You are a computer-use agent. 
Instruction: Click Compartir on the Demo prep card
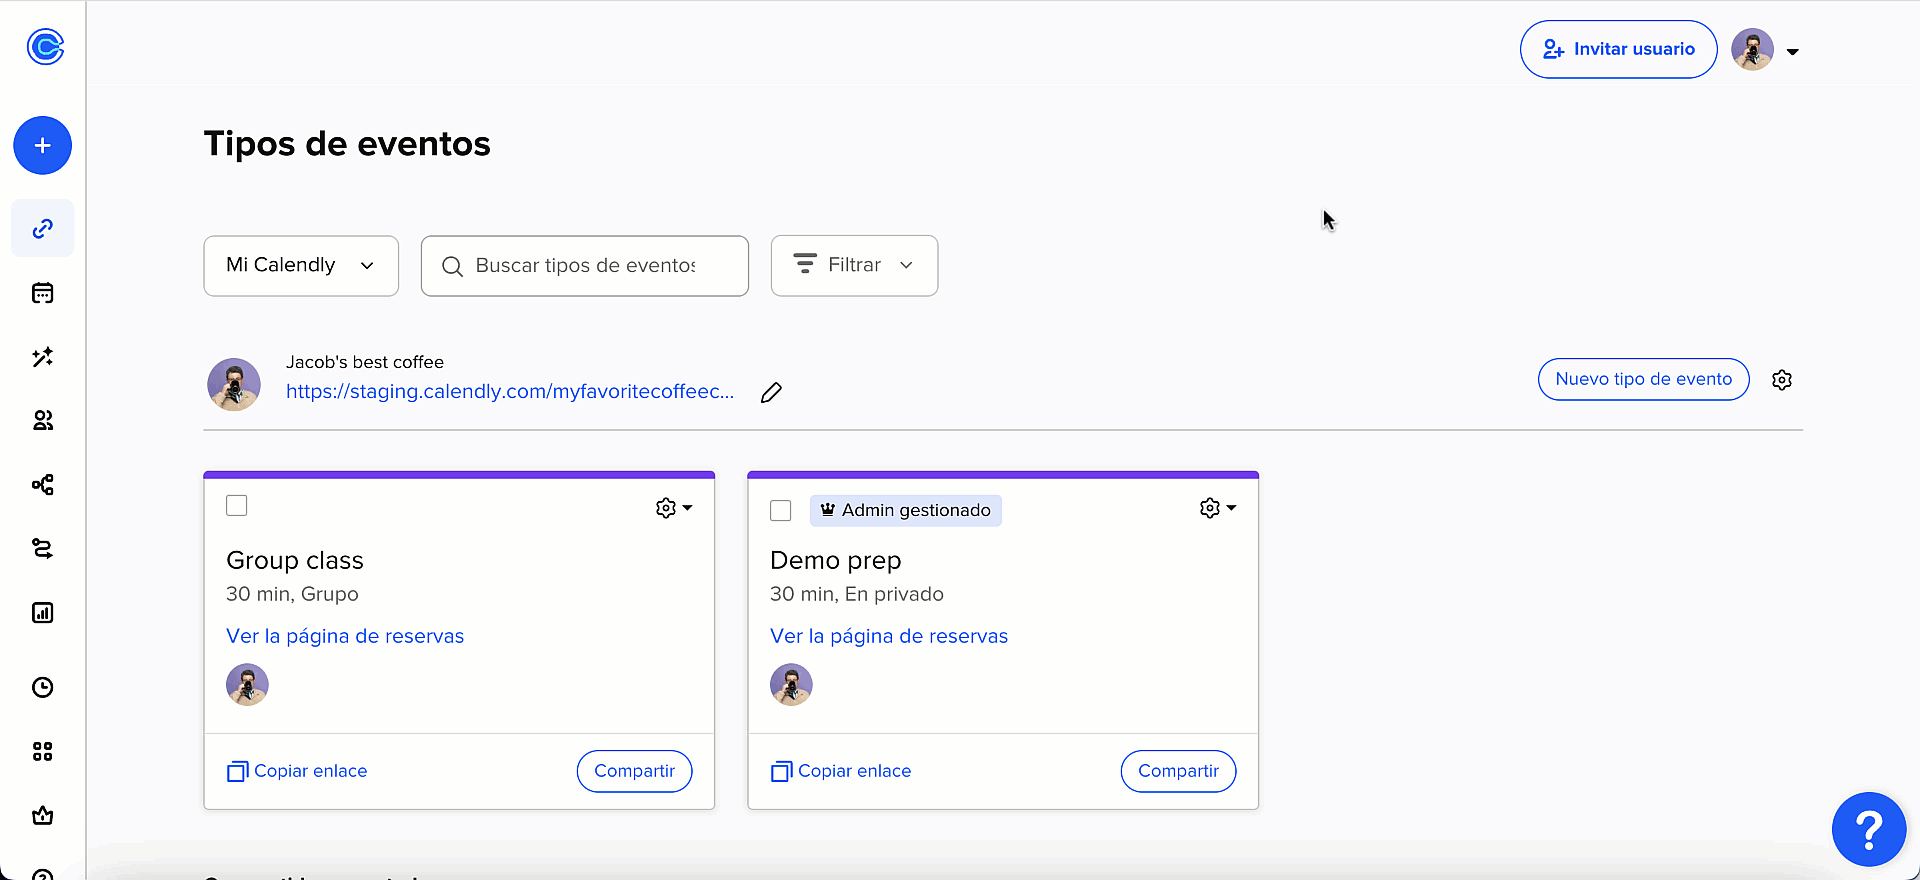click(x=1178, y=771)
